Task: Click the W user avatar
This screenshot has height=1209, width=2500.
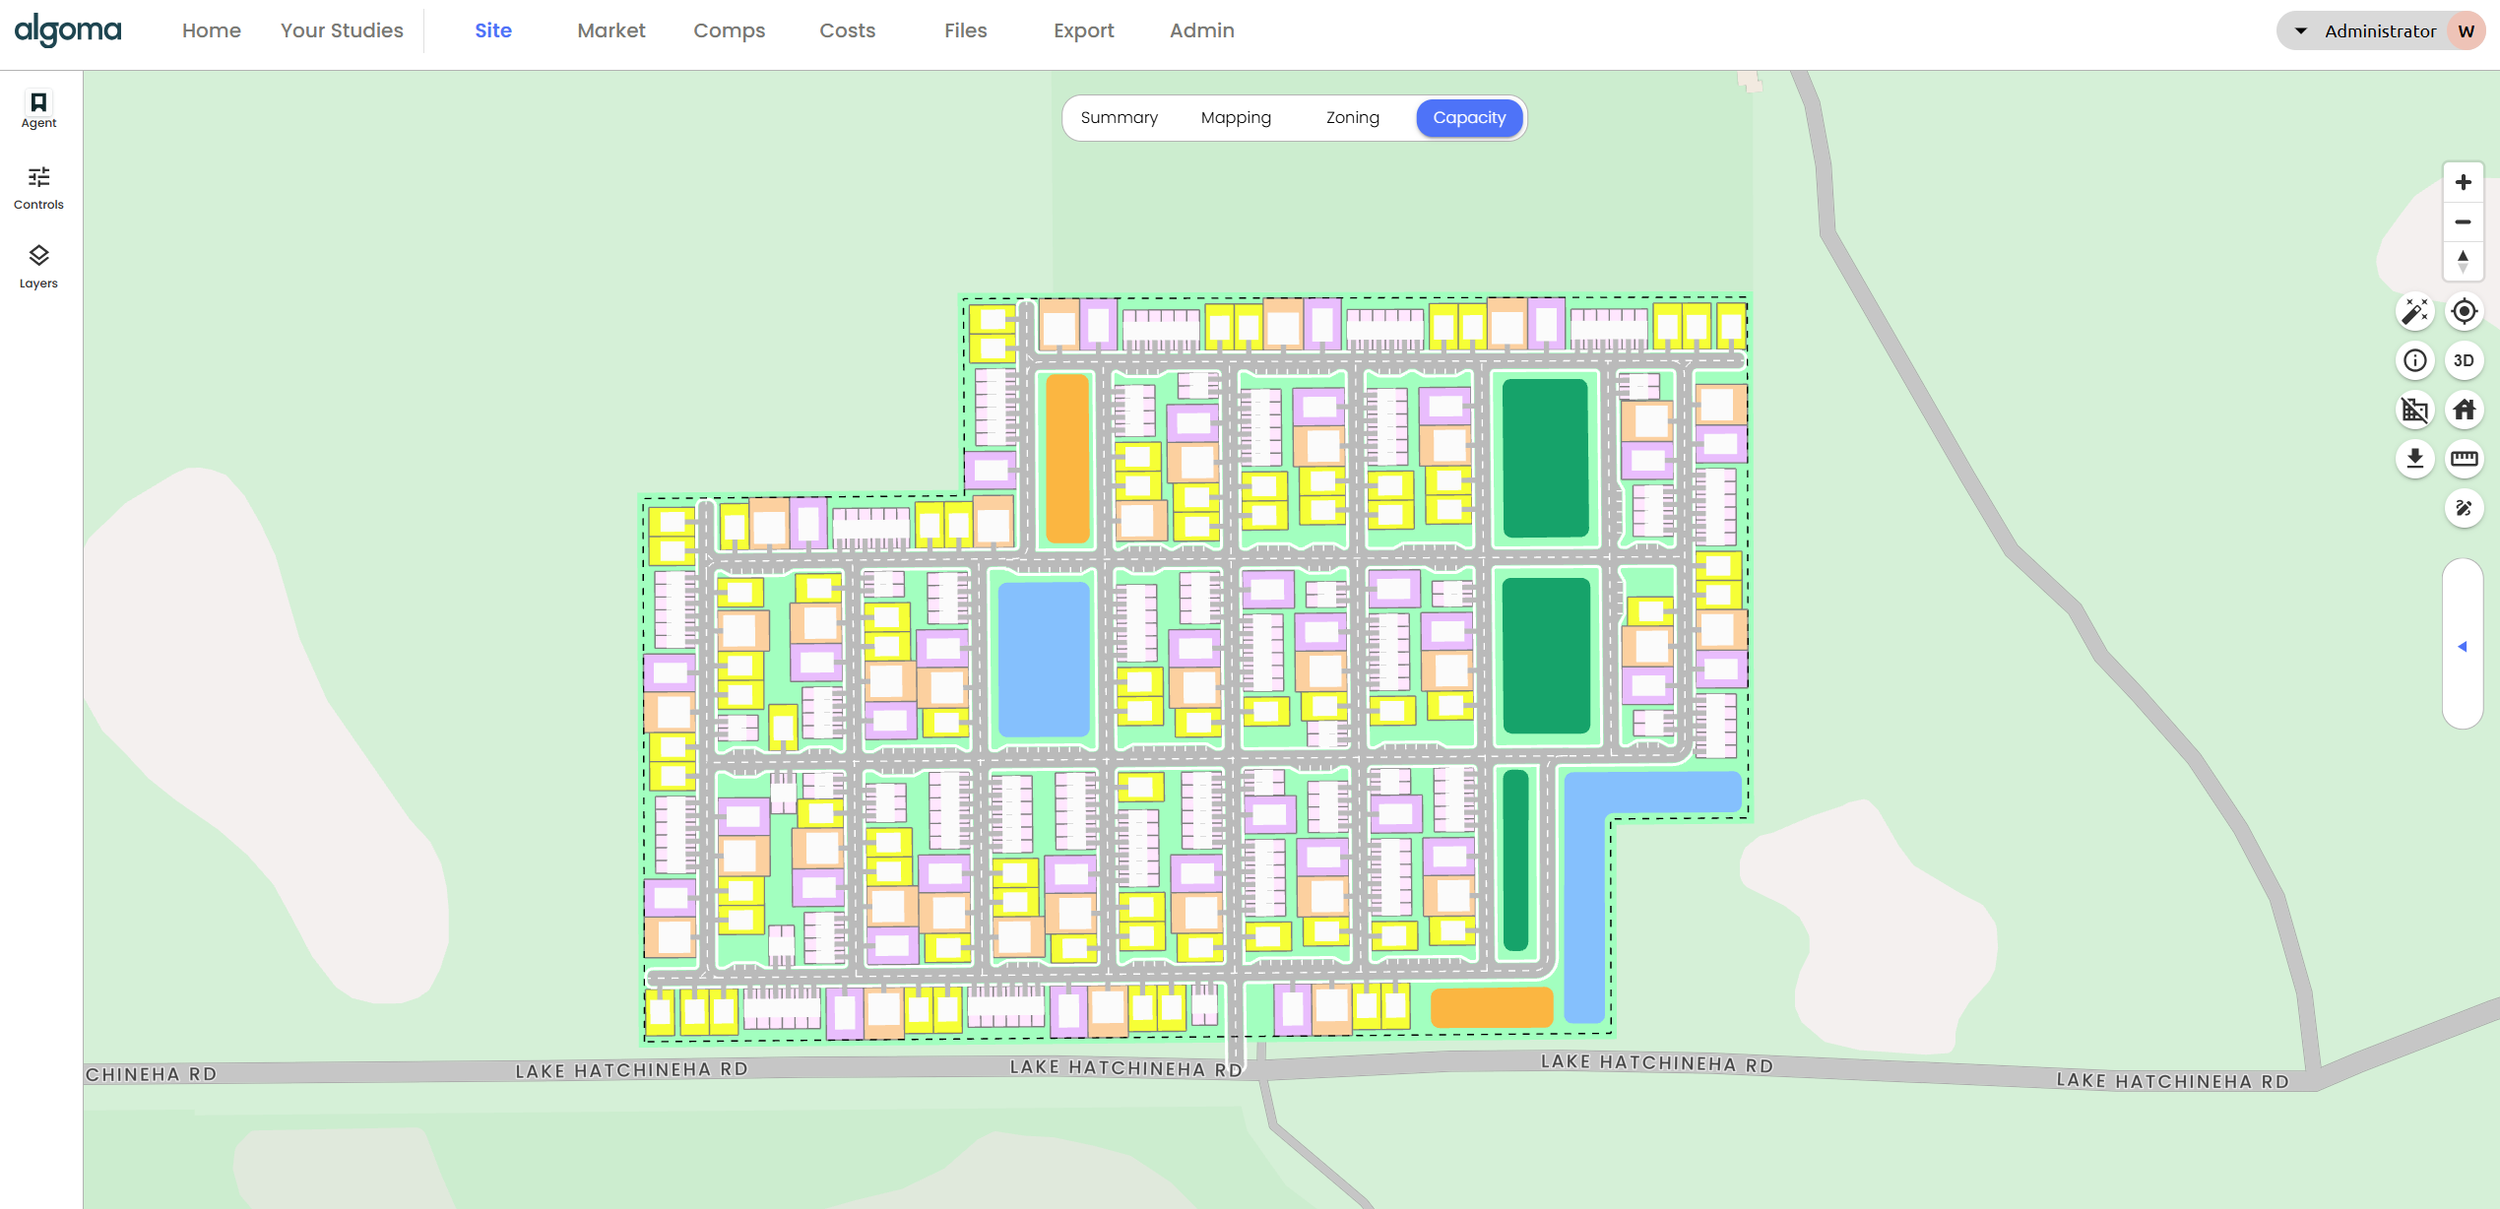Action: (2465, 31)
